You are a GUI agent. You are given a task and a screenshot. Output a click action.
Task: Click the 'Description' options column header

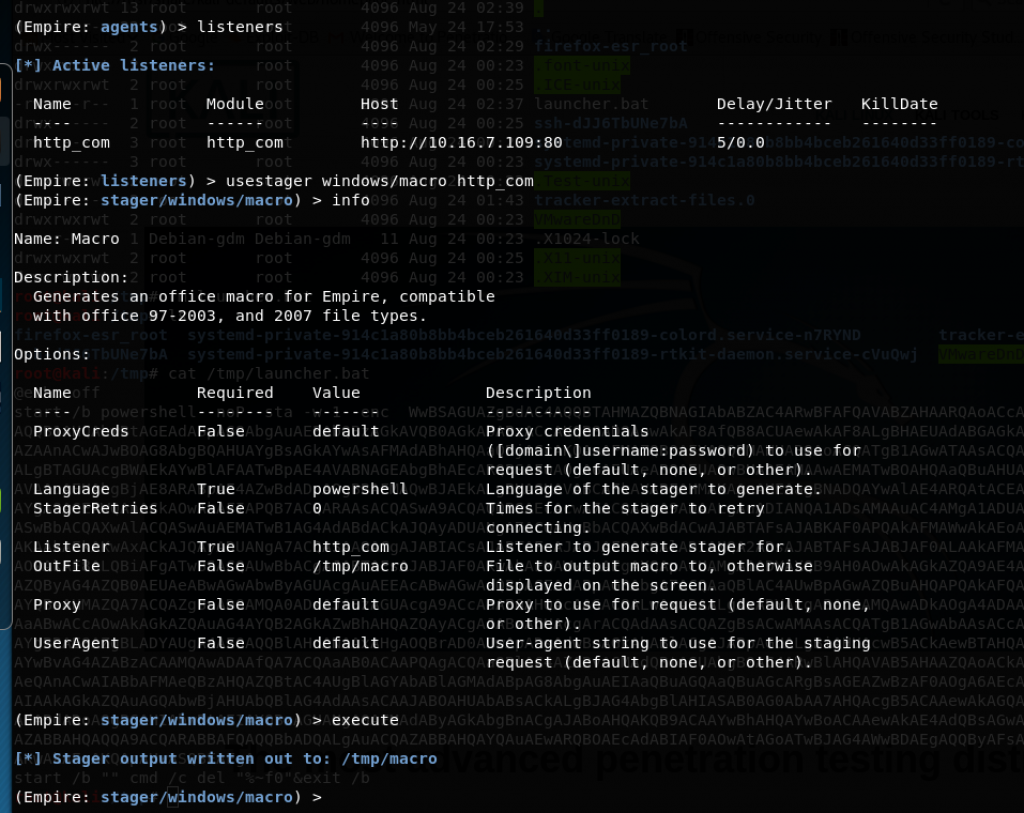tap(538, 393)
